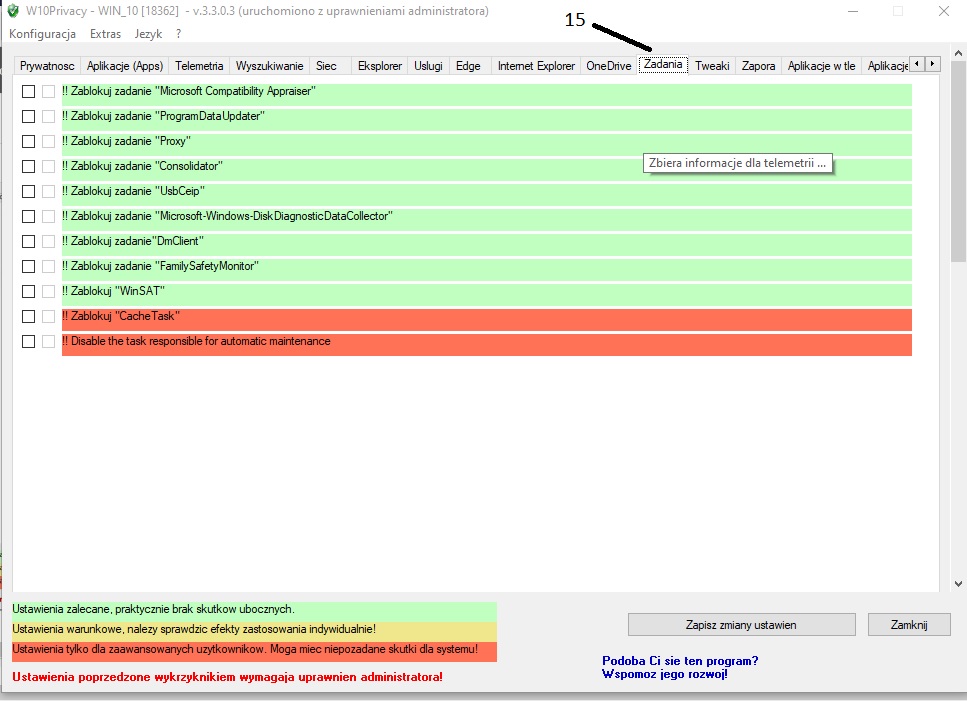Screen dimensions: 967x701
Task: Open the Telemetria tab
Action: 199,66
